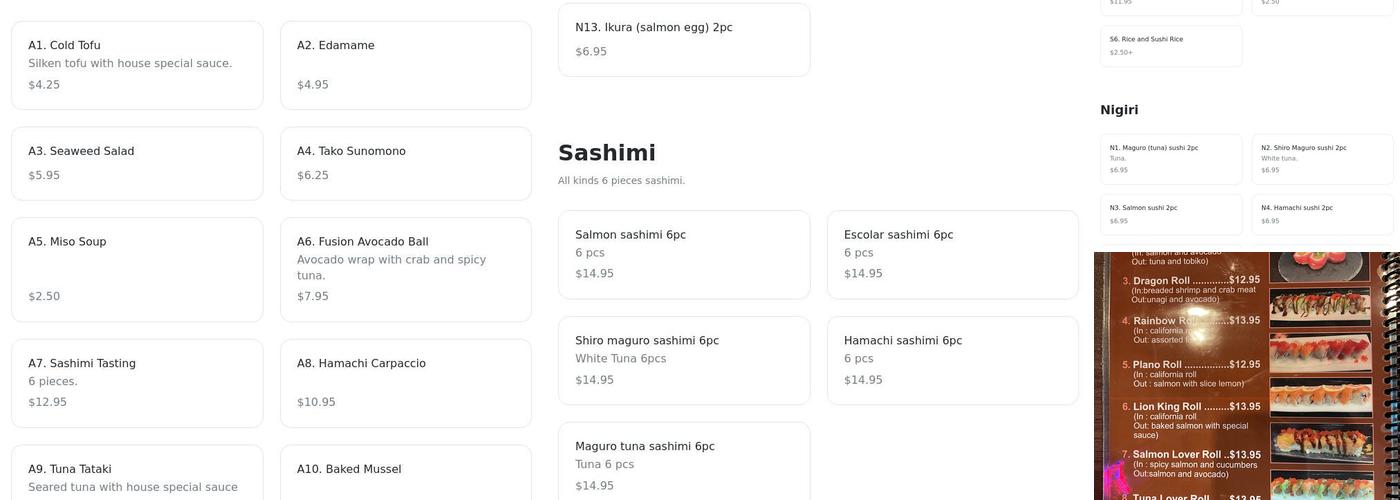Viewport: 1400px width, 500px height.
Task: Click the Salmon Lover Roll line in photo
Action: click(1190, 455)
